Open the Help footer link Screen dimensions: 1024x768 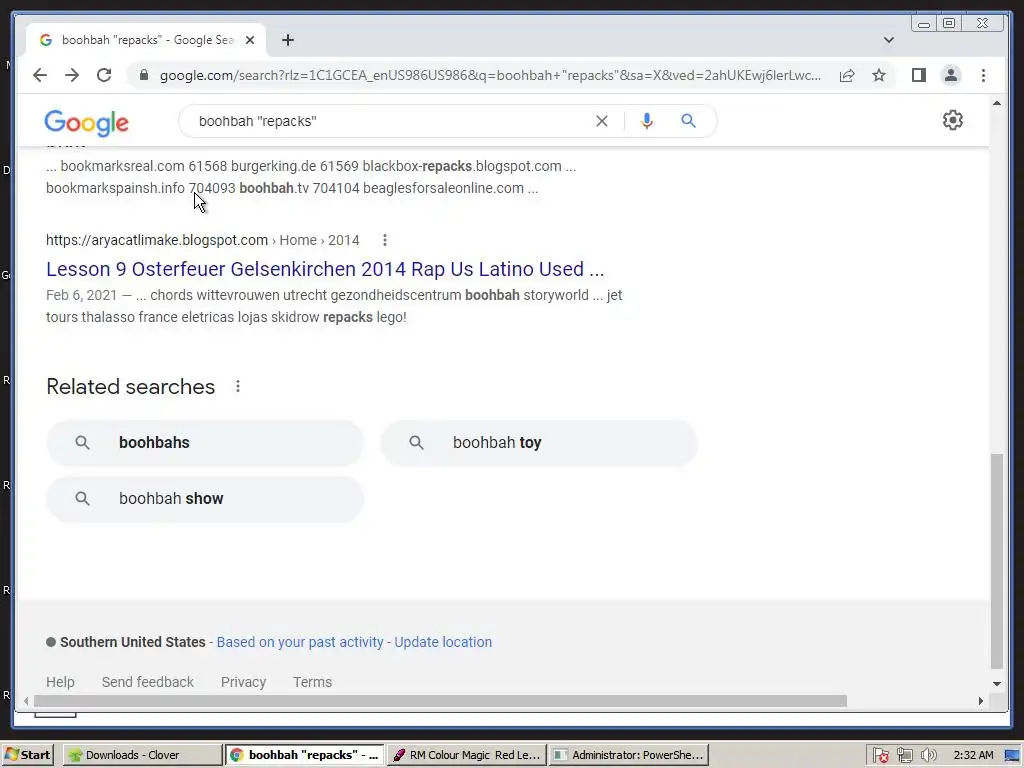click(x=60, y=682)
